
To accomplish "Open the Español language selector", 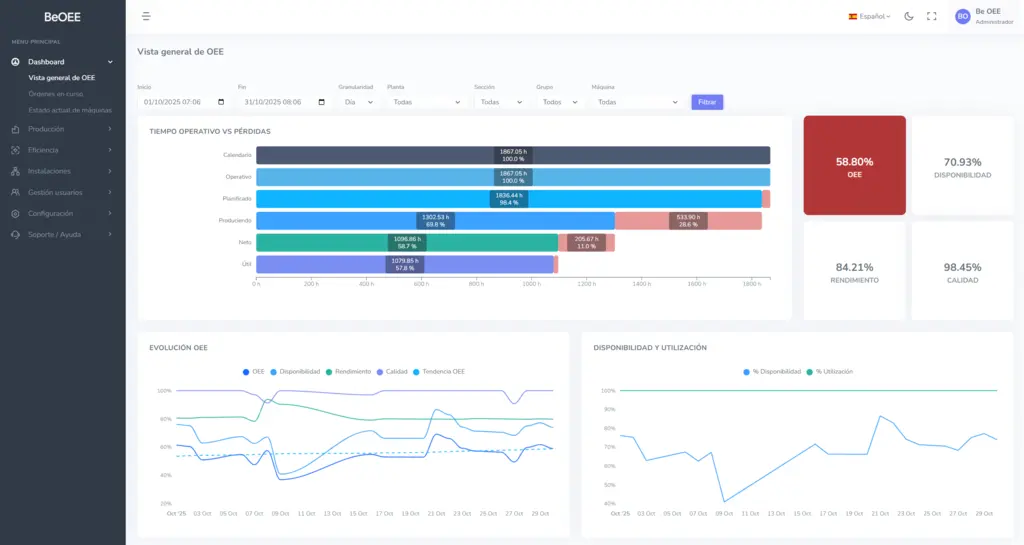I will click(869, 16).
